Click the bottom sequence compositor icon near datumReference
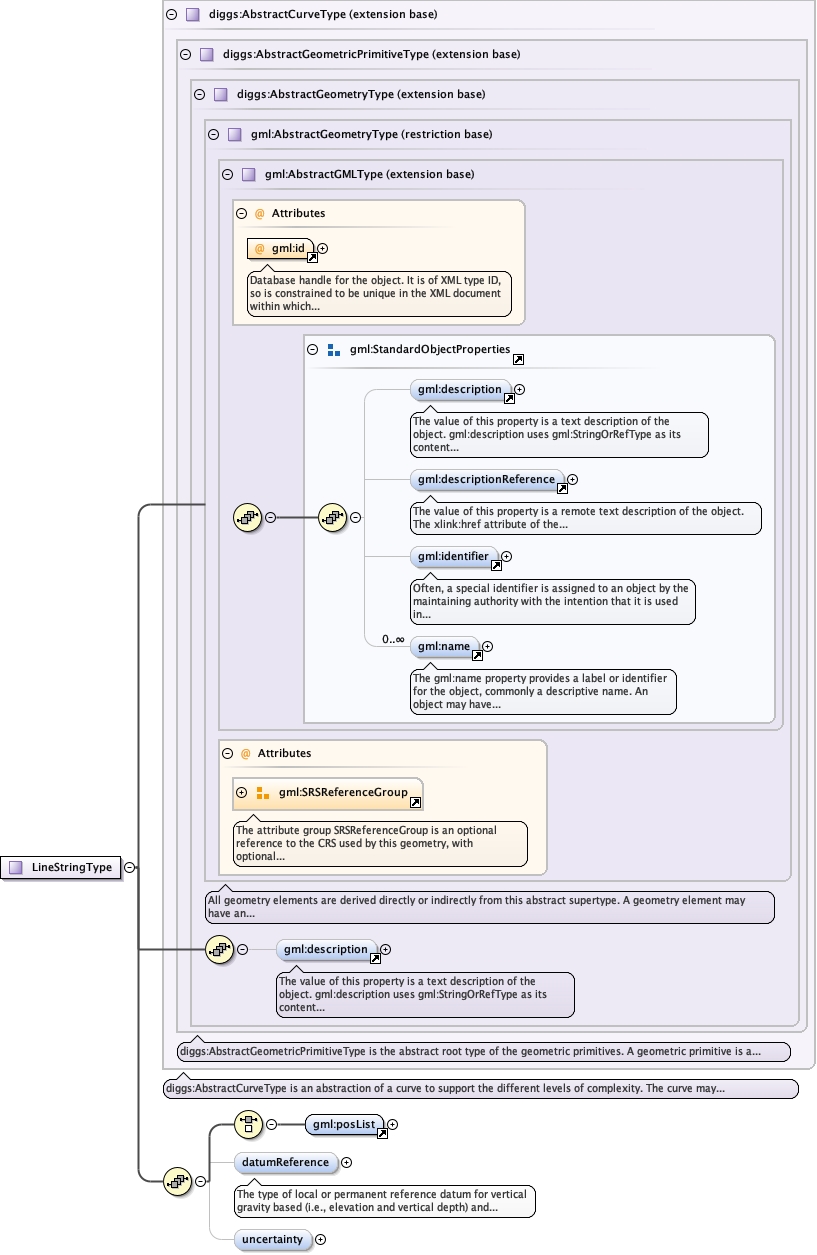 coord(176,1180)
